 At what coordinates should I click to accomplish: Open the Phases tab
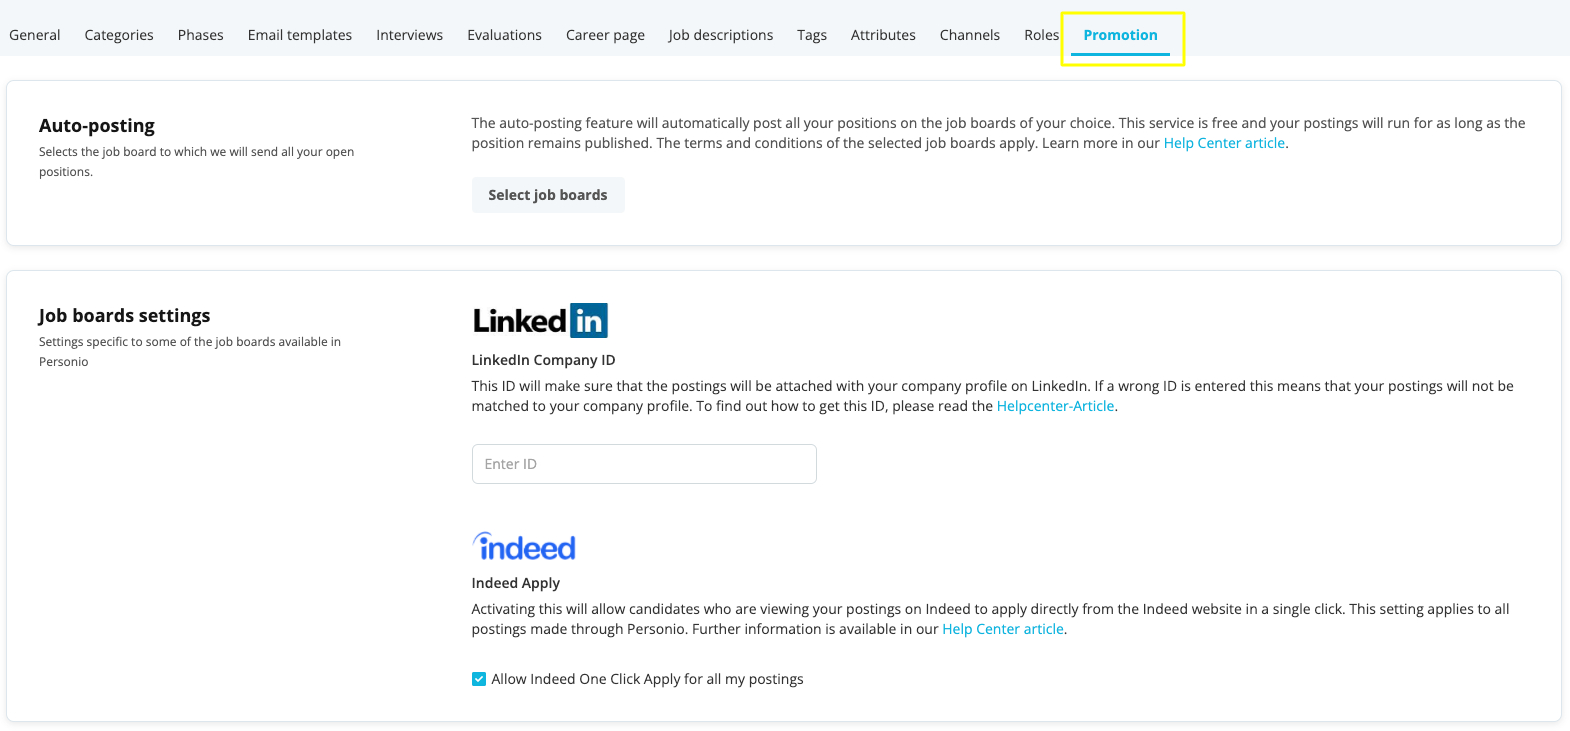pyautogui.click(x=201, y=35)
